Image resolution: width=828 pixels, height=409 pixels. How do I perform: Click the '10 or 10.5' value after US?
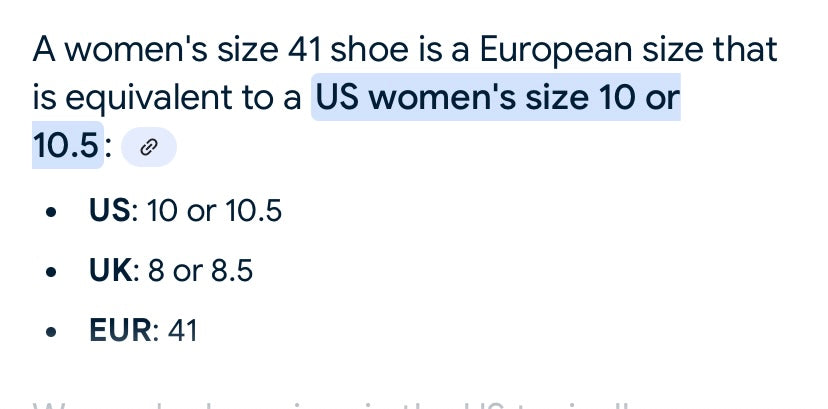pyautogui.click(x=214, y=210)
